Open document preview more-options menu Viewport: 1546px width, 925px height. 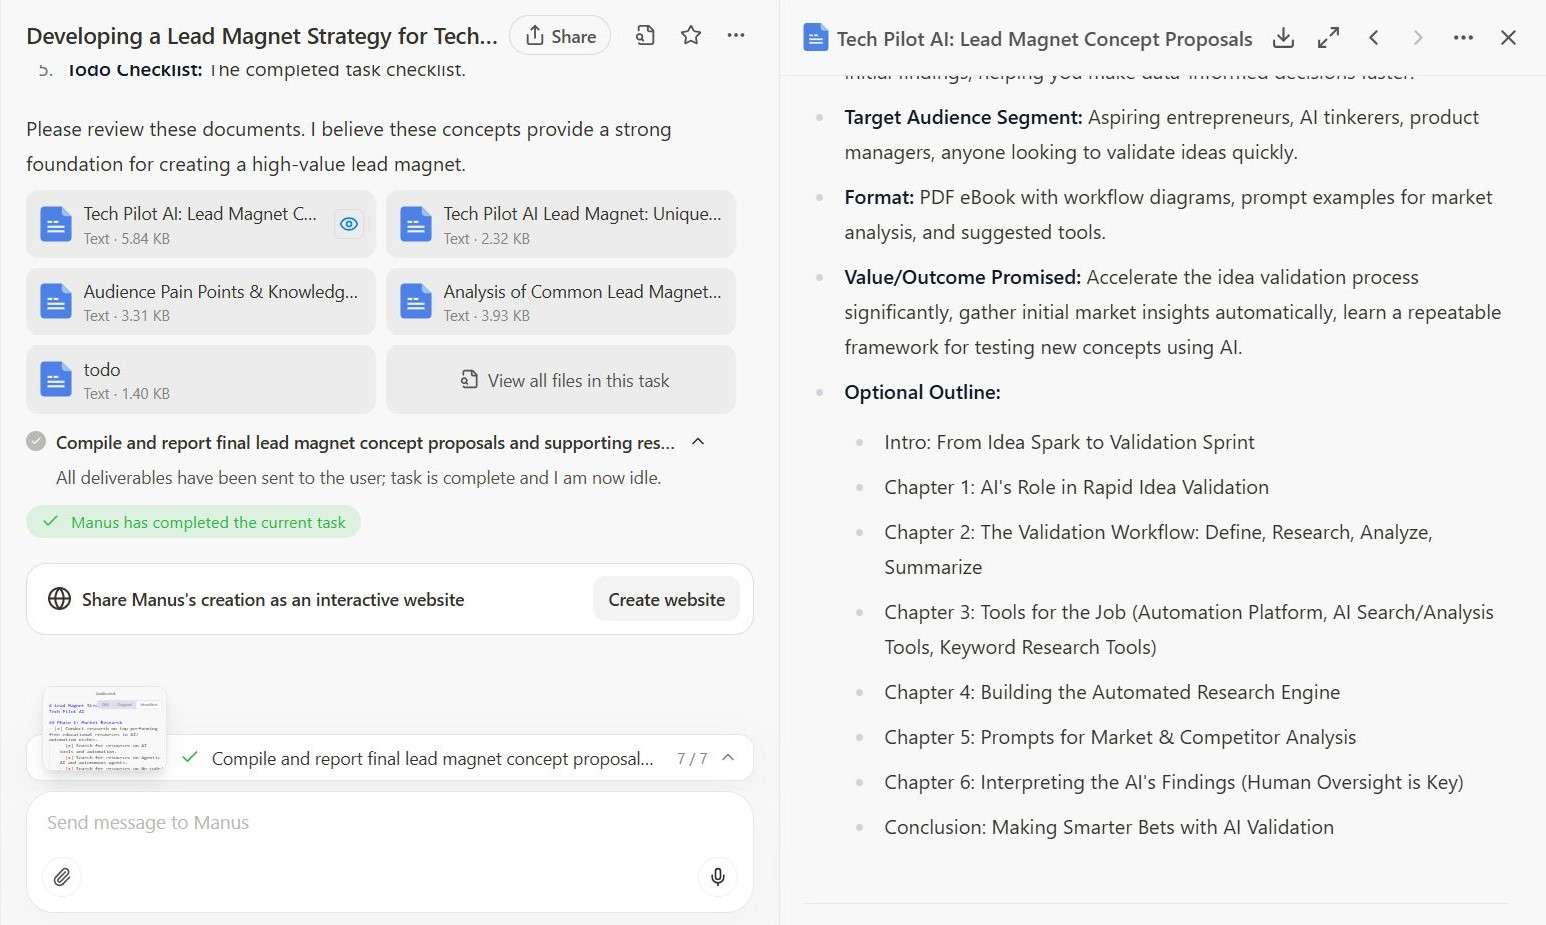point(1463,38)
